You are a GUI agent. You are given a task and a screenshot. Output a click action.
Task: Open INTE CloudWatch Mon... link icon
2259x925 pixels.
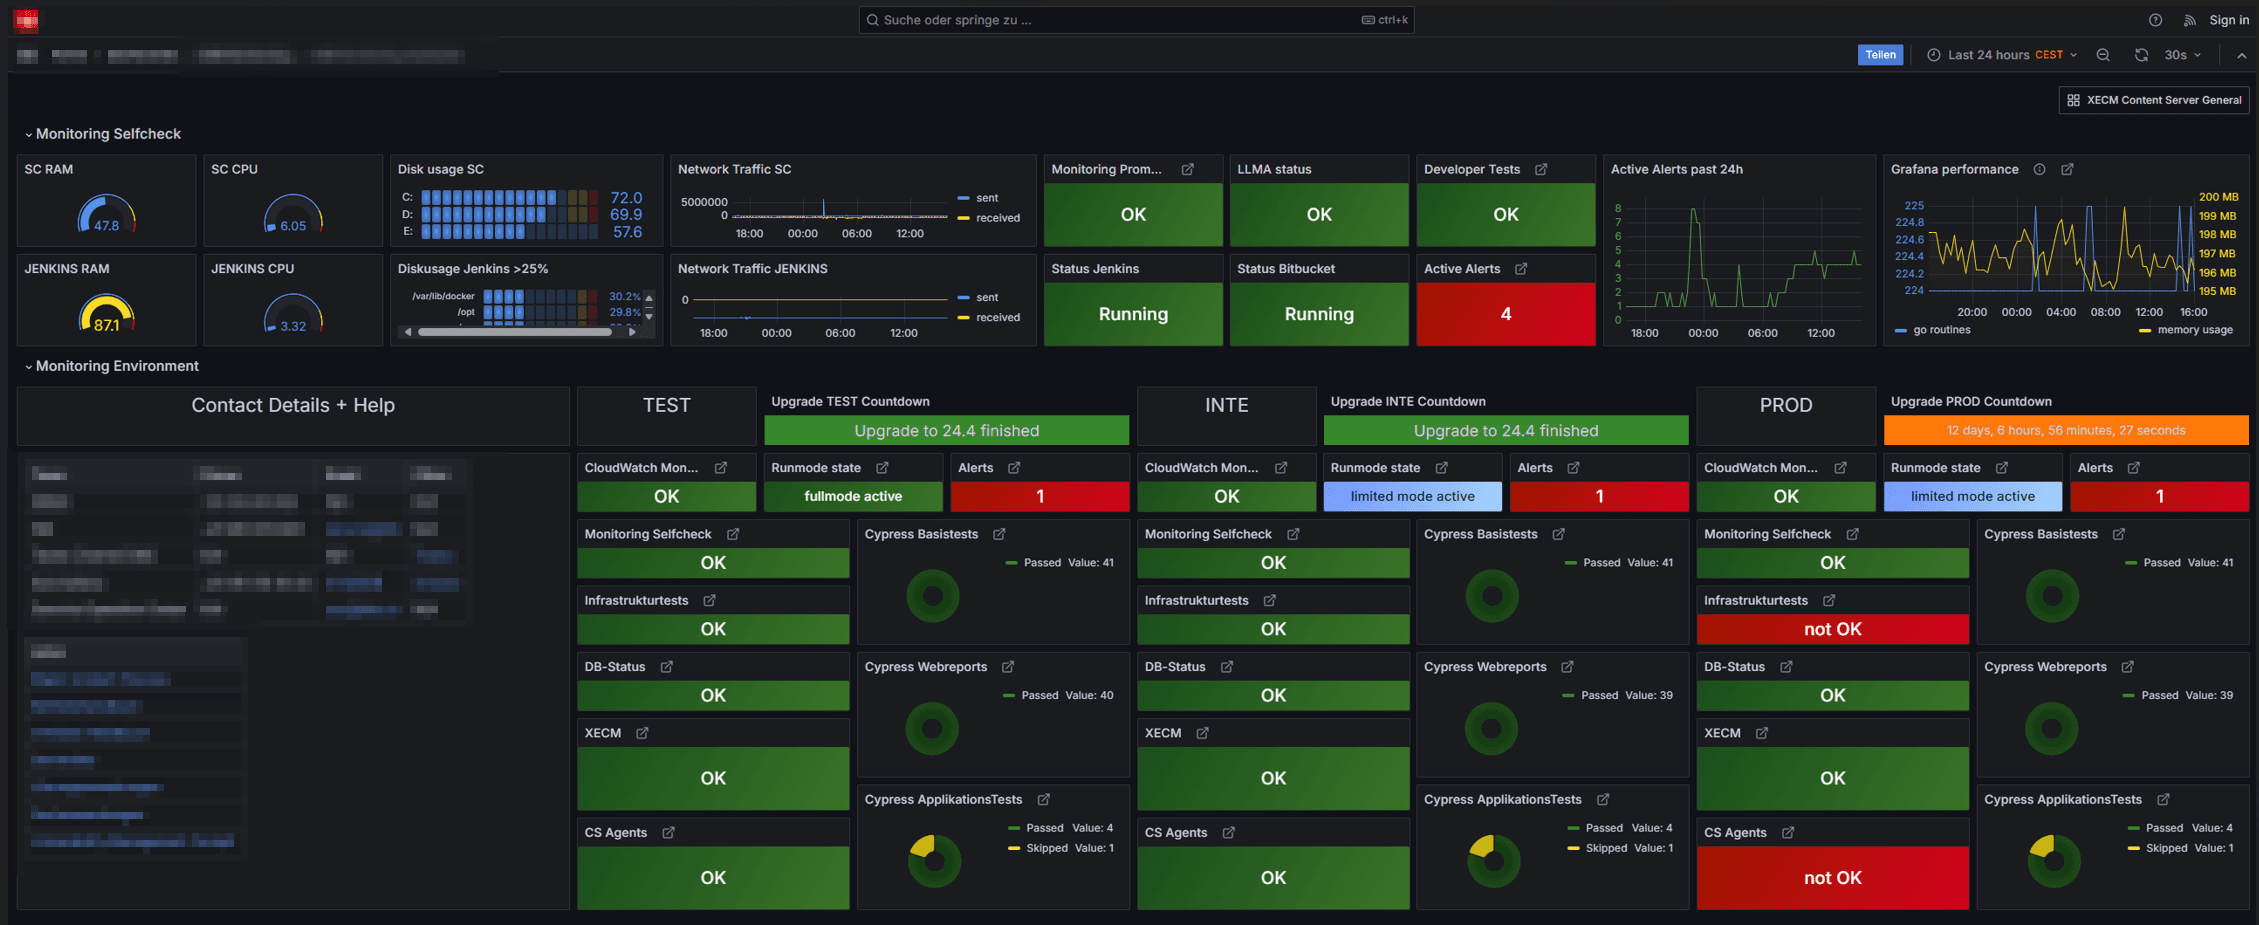[1281, 468]
